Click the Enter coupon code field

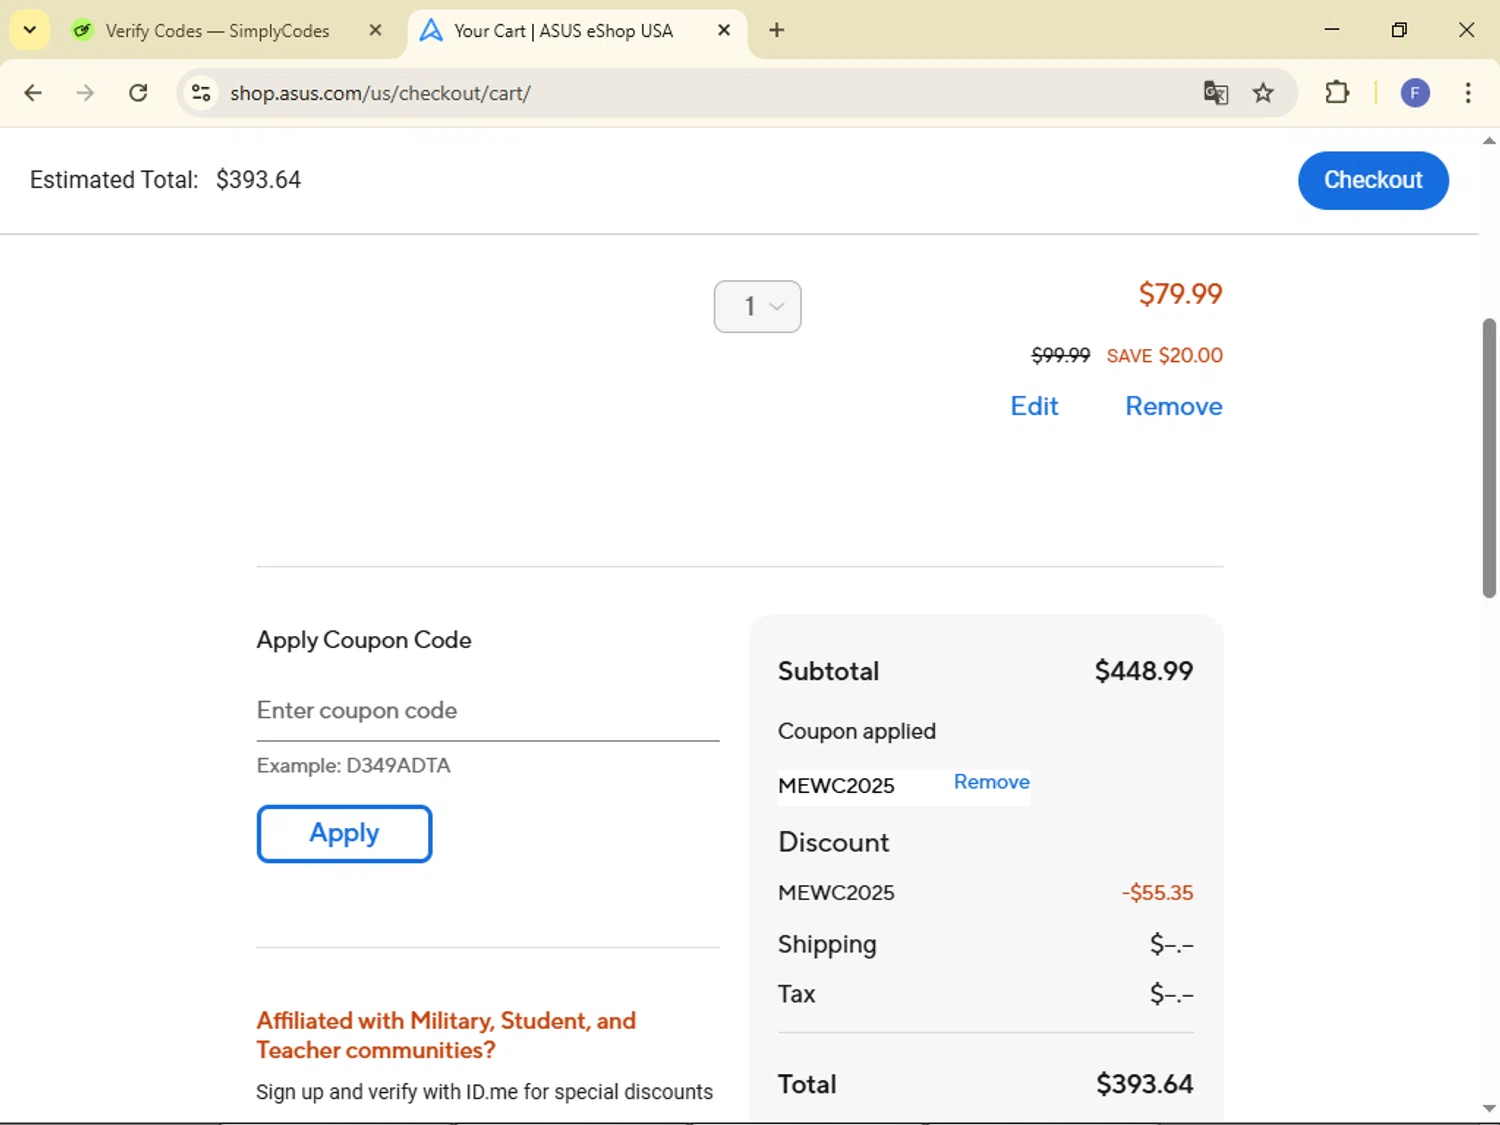click(x=487, y=711)
